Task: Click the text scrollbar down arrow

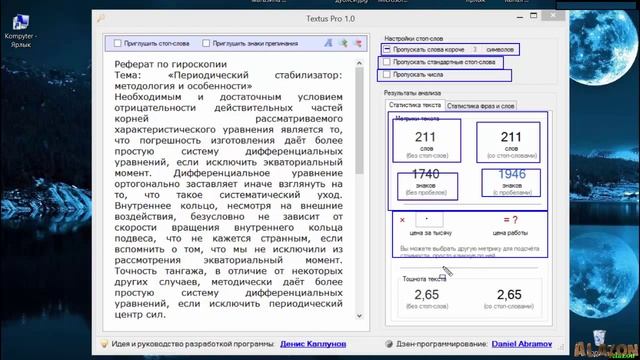Action: (x=359, y=316)
